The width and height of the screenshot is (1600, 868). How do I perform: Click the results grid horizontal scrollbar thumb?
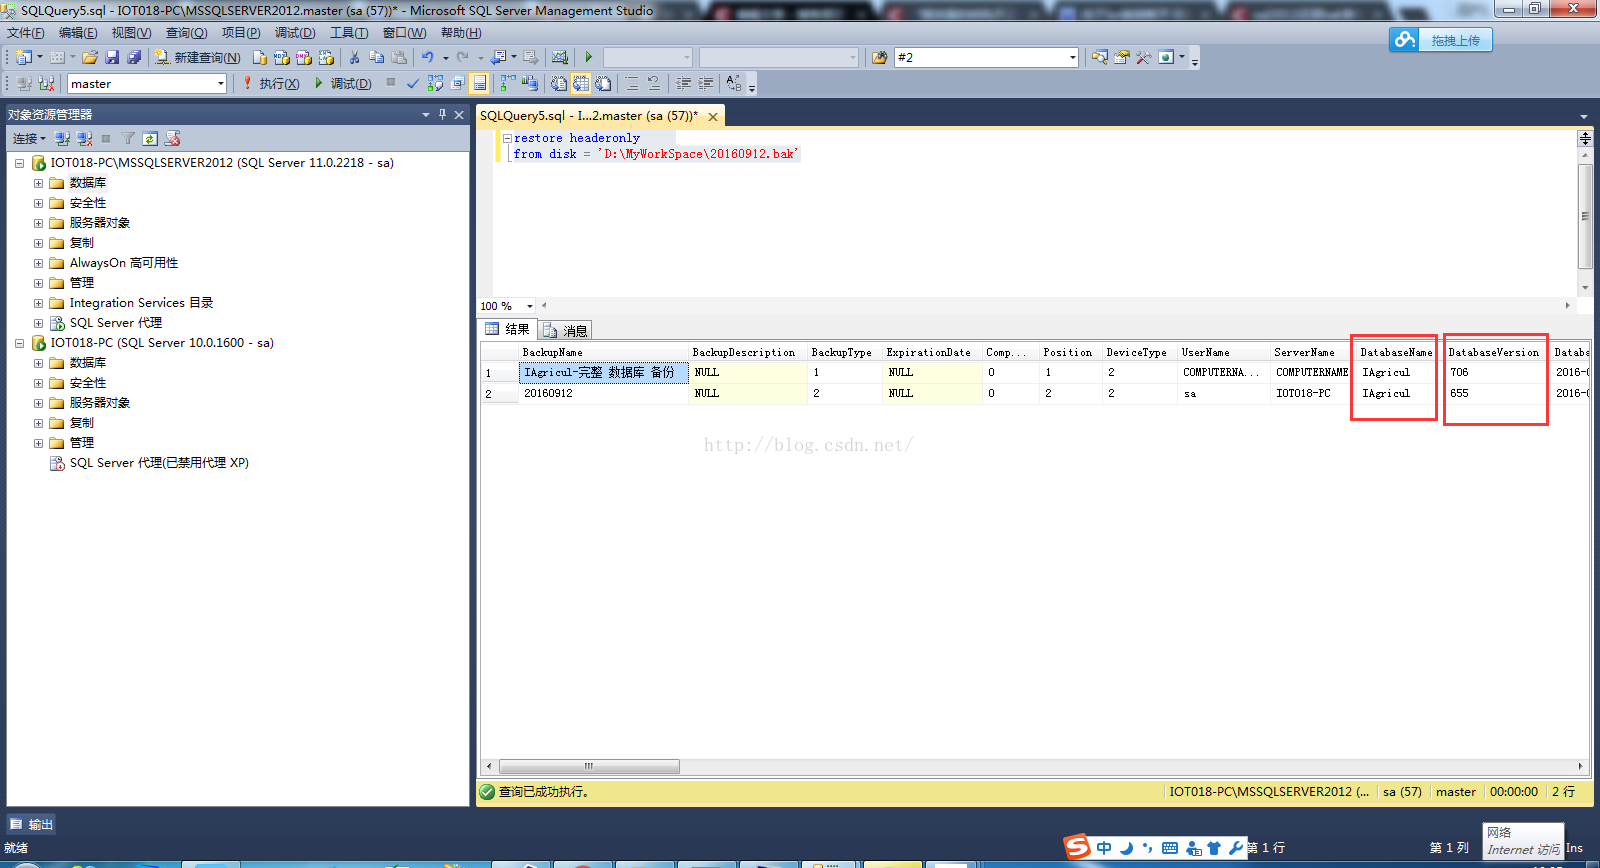(x=589, y=767)
